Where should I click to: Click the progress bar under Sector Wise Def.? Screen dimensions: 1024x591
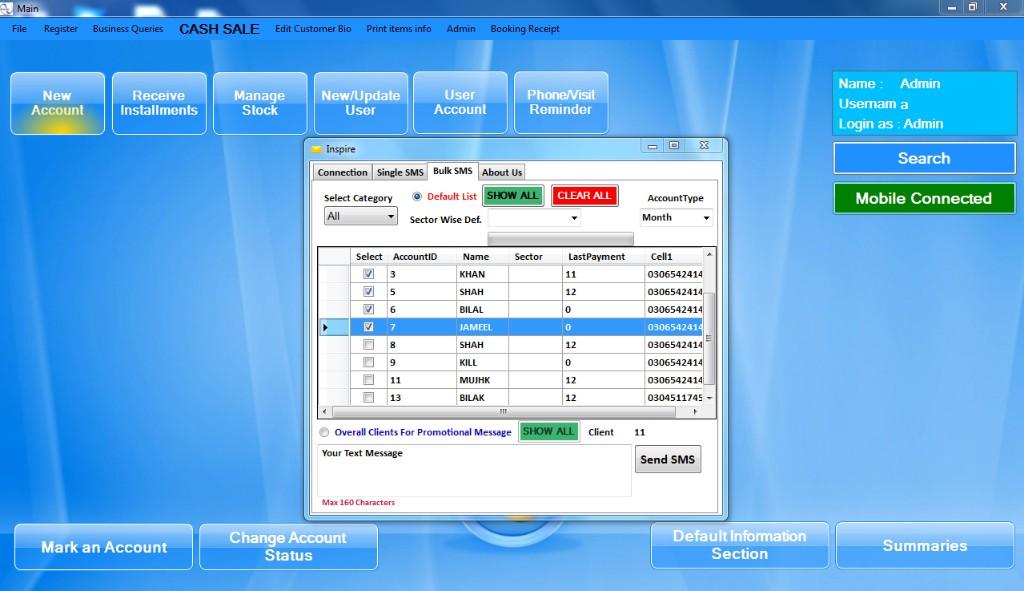click(x=560, y=238)
